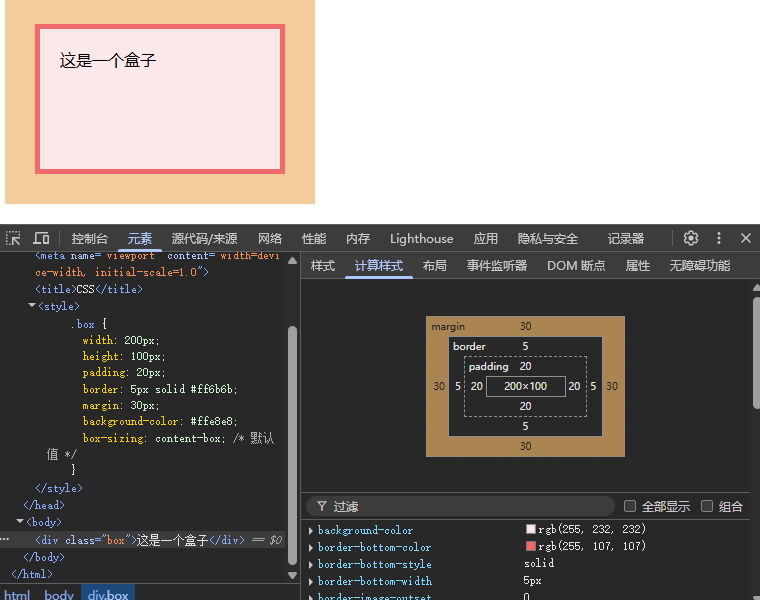Check the 组合 checkbox
The image size is (760, 600).
coord(707,506)
